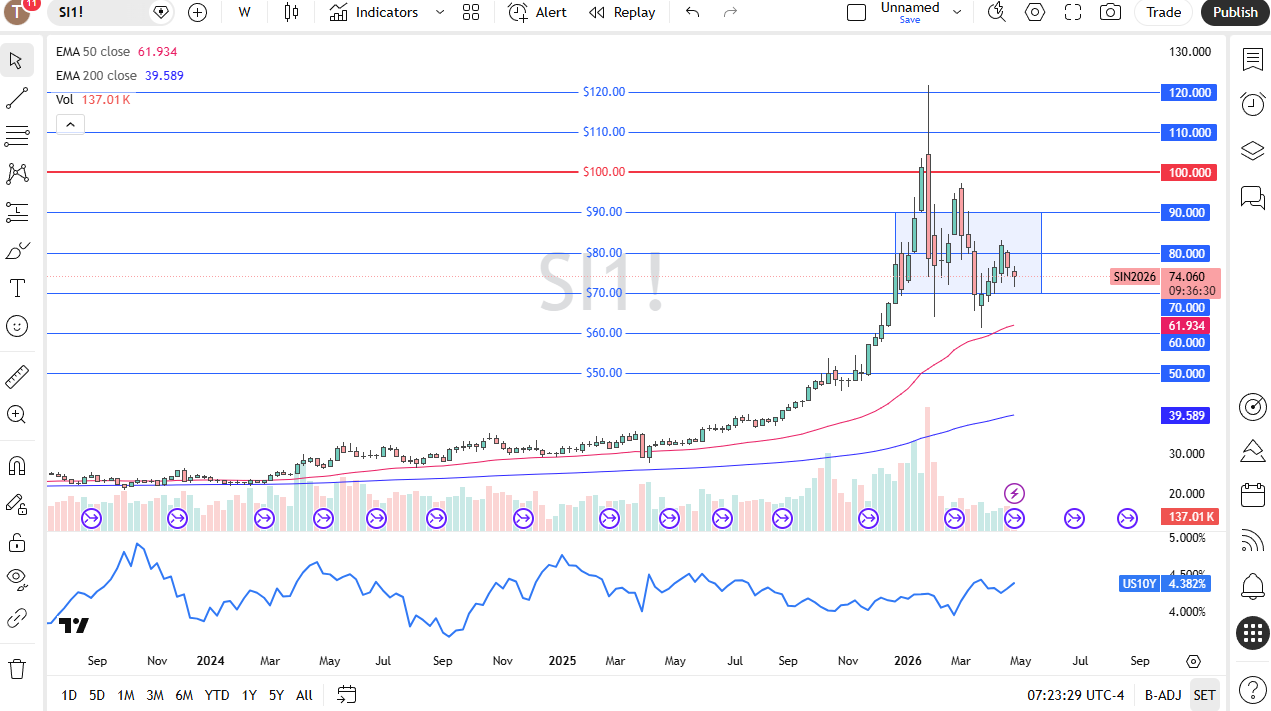
Task: Expand the manage layouts dropdown arrow
Action: click(x=957, y=12)
